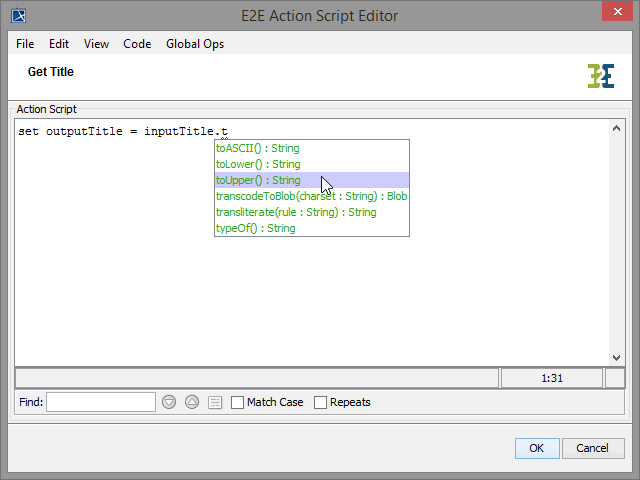Click the find previous up-arrow icon
Viewport: 640px width, 480px height.
tap(192, 402)
